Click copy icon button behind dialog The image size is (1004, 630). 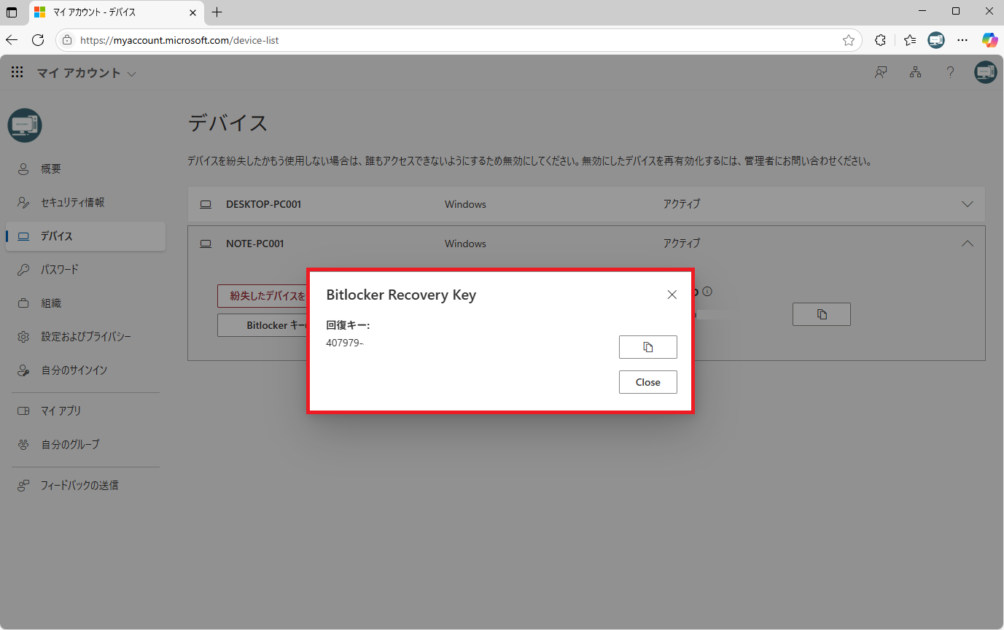click(822, 314)
